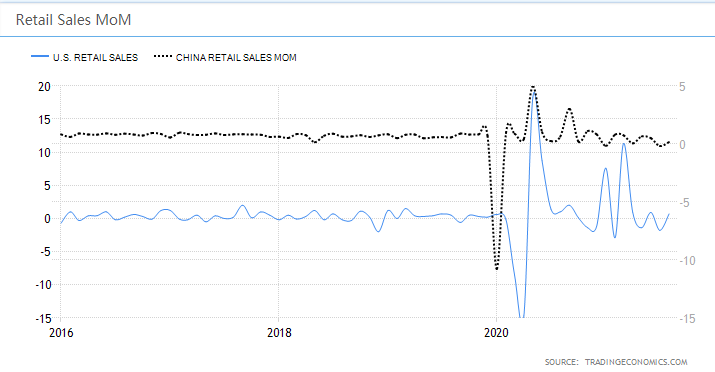Select the 2016 x-axis label
Viewport: 715px width, 372px height.
pyautogui.click(x=61, y=333)
